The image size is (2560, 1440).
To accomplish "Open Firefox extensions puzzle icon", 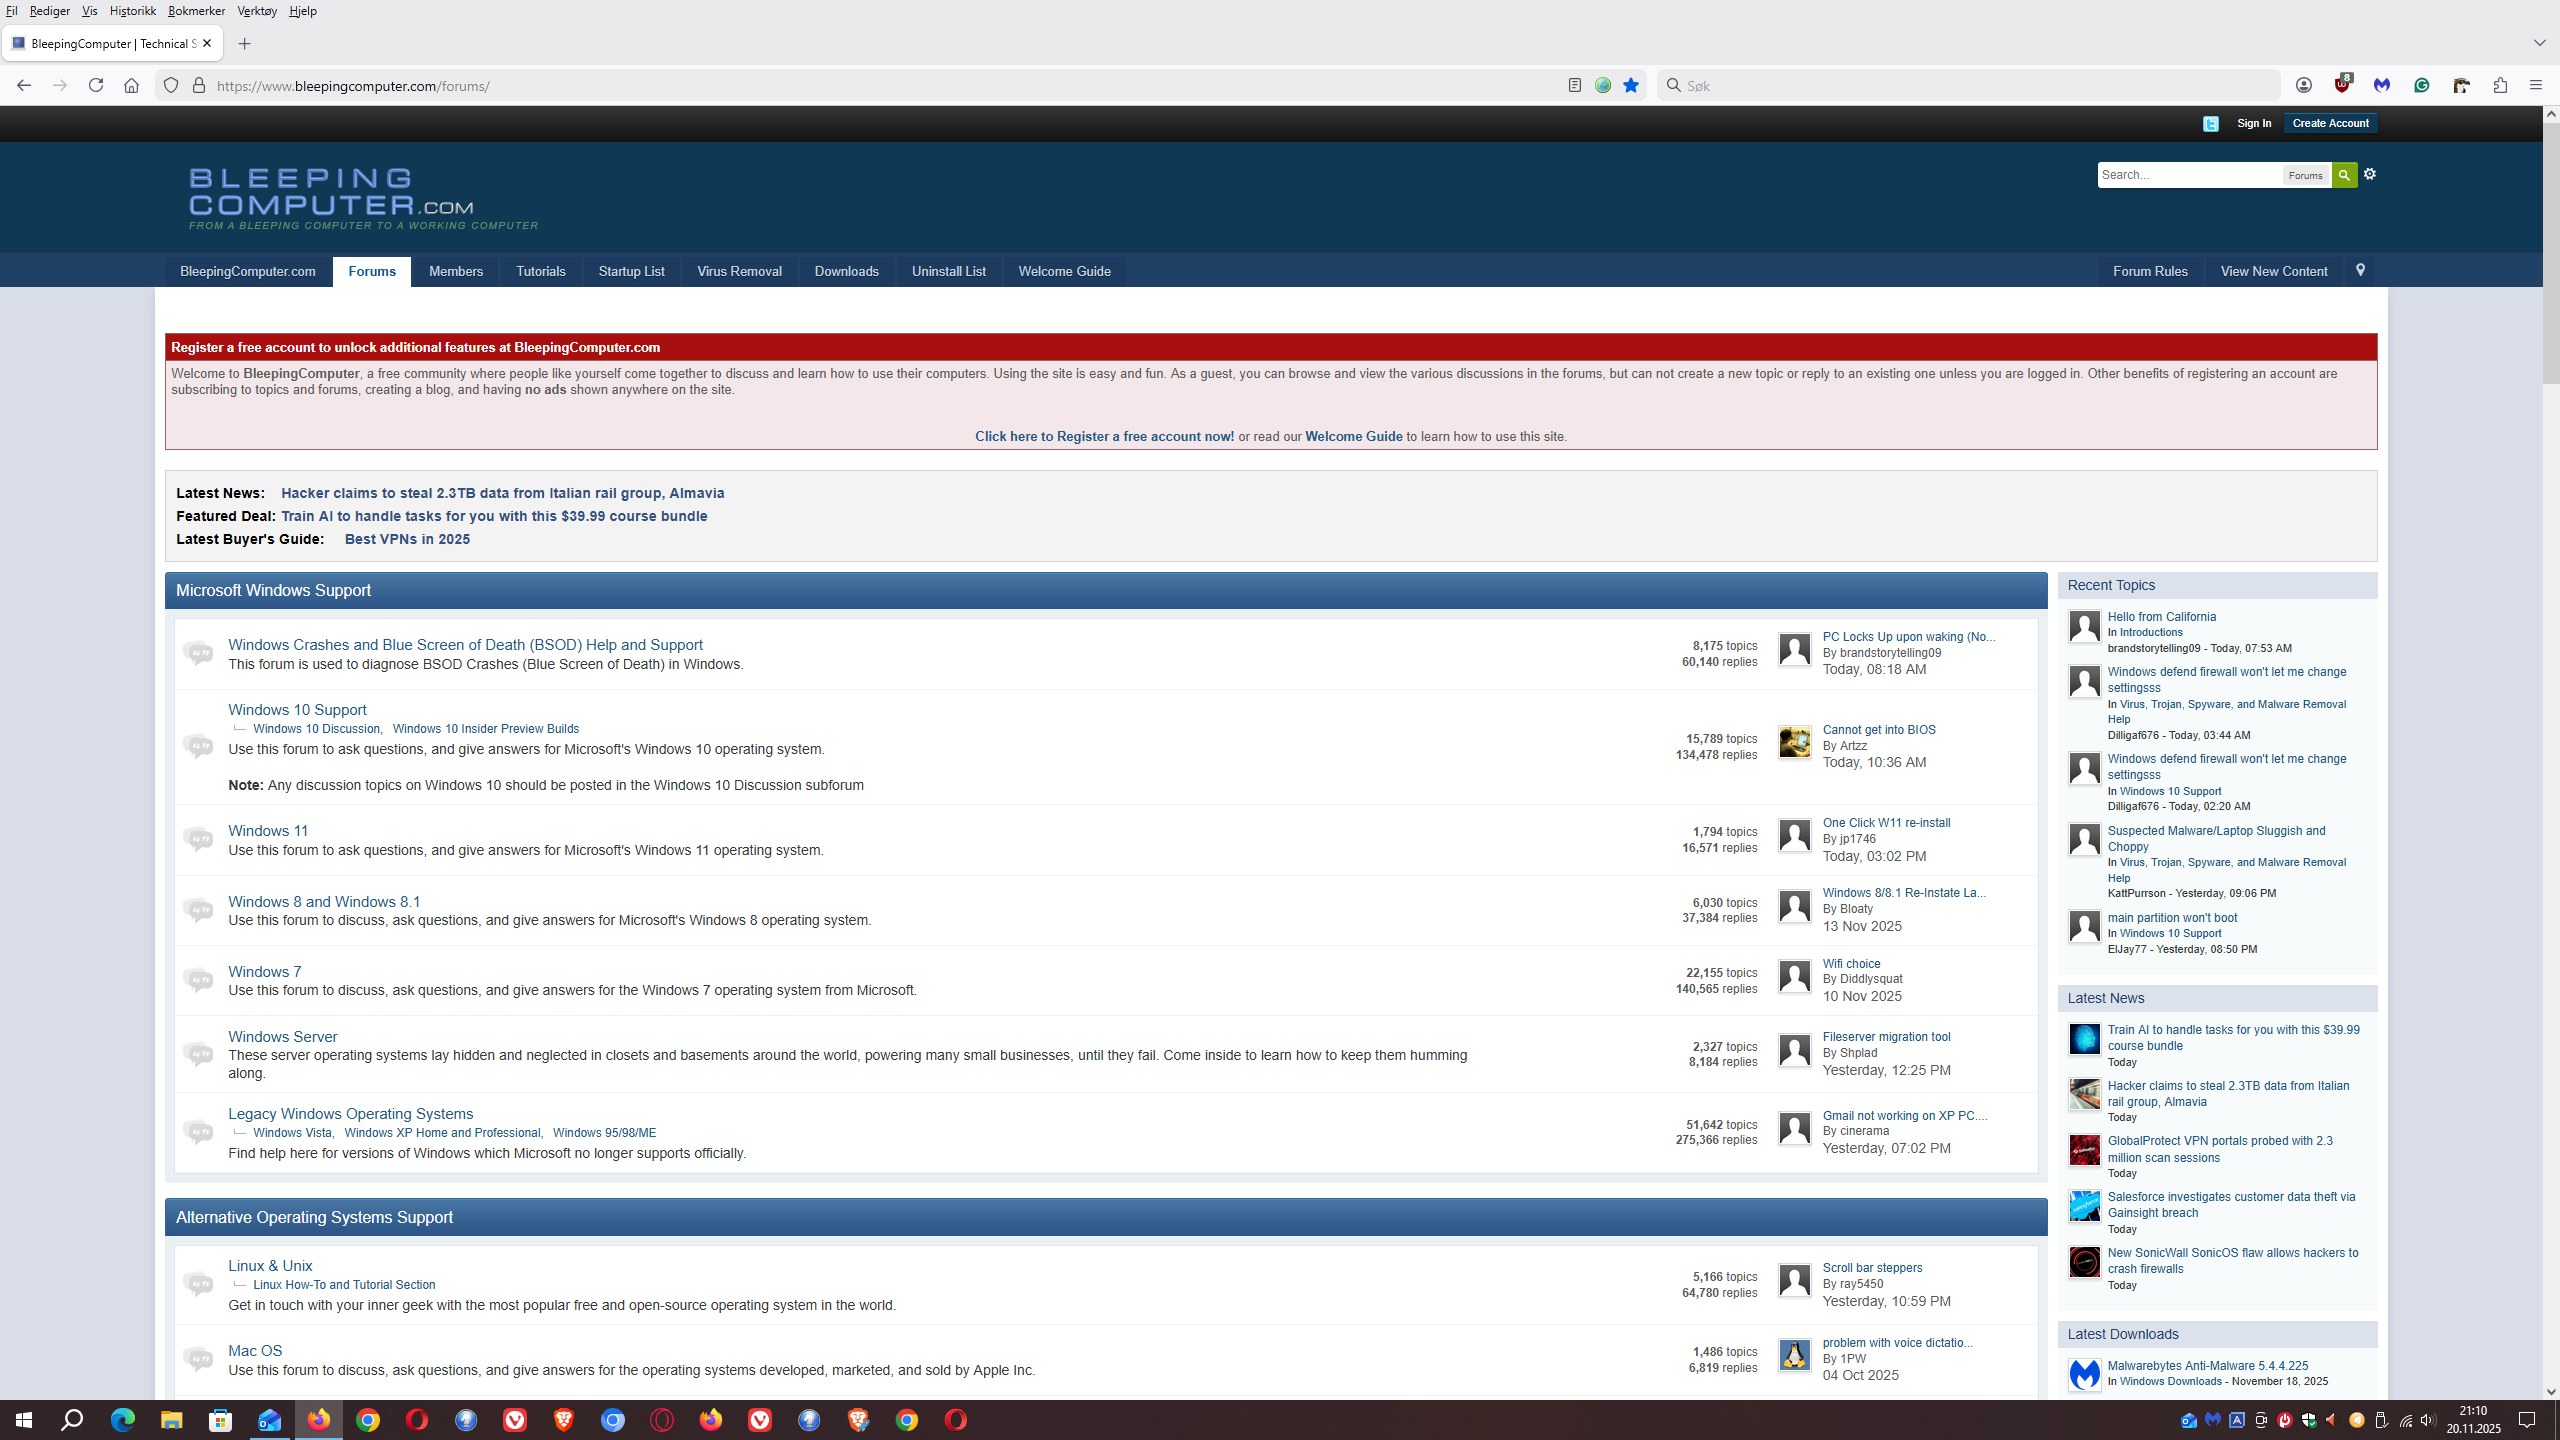I will coord(2500,86).
